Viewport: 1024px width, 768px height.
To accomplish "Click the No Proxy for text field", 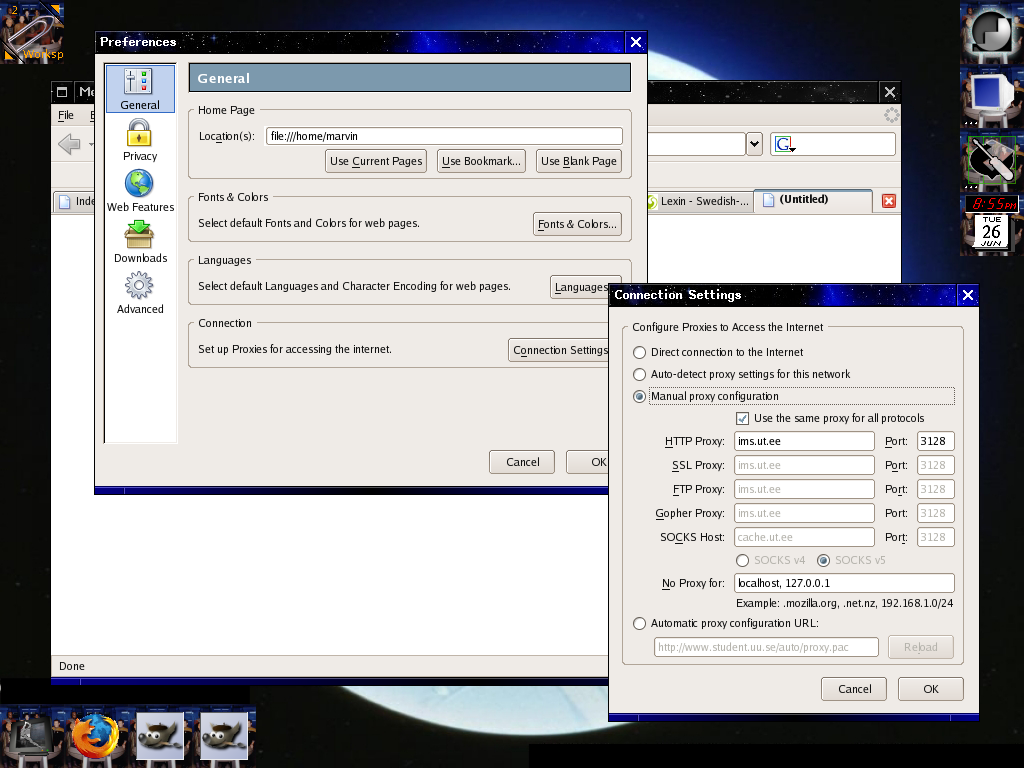I will (843, 583).
